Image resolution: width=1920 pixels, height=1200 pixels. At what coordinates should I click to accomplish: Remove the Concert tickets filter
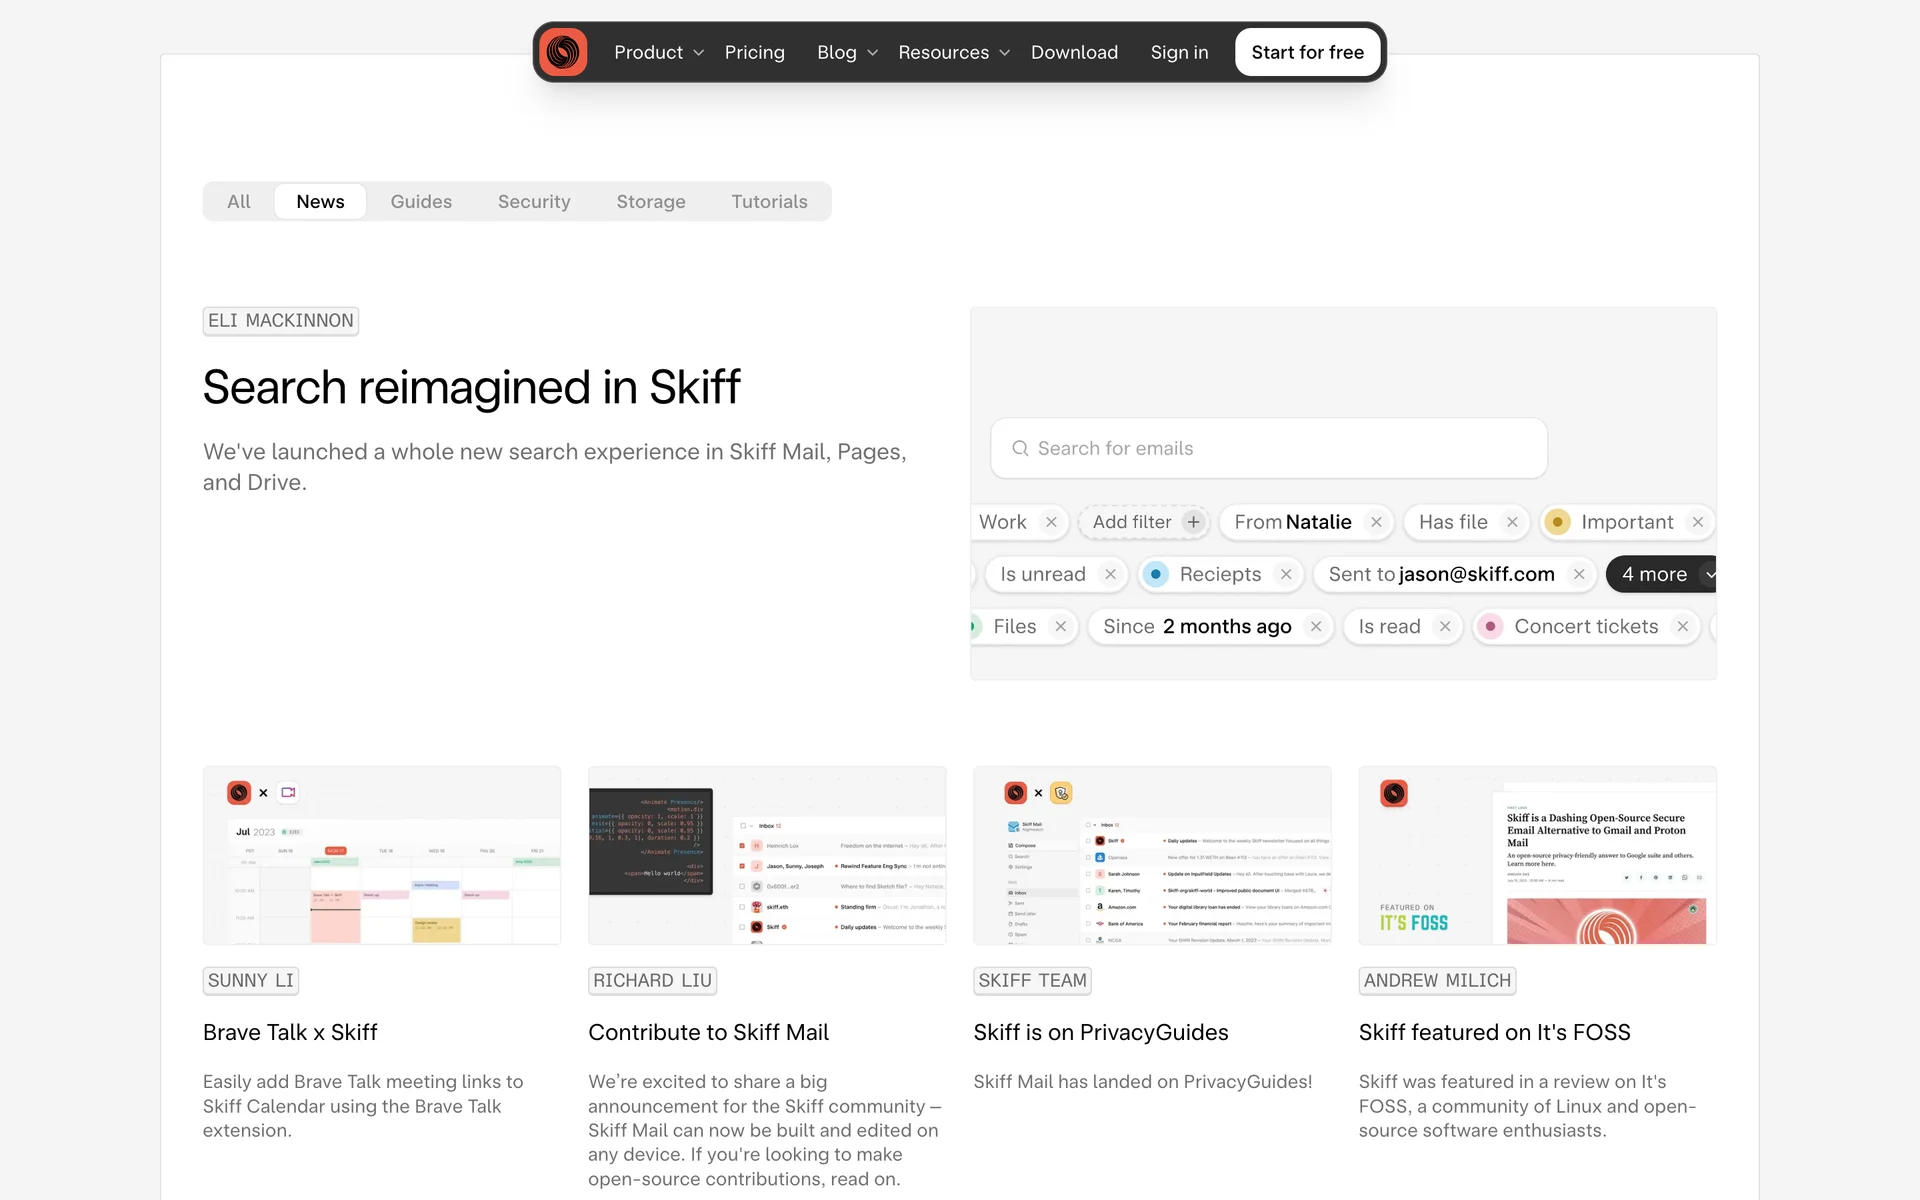coord(1683,626)
